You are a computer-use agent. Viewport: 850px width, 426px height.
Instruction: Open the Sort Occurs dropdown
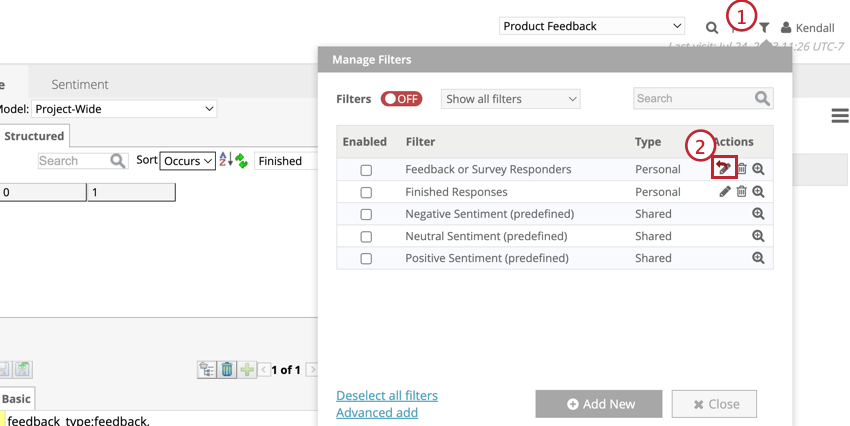tap(188, 161)
